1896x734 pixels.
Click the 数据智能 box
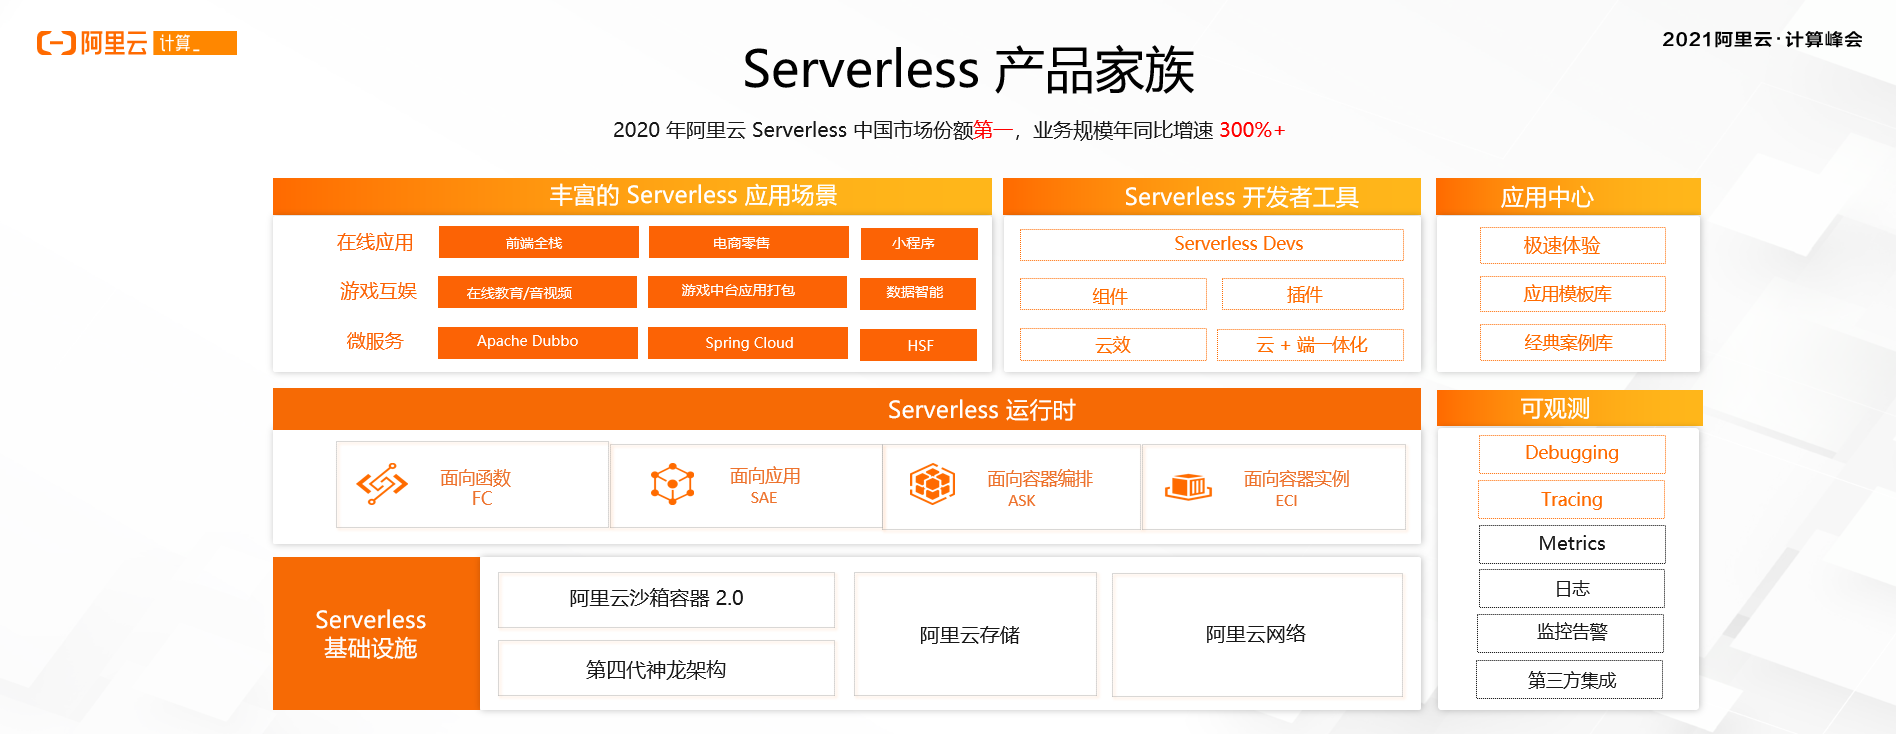point(917,293)
